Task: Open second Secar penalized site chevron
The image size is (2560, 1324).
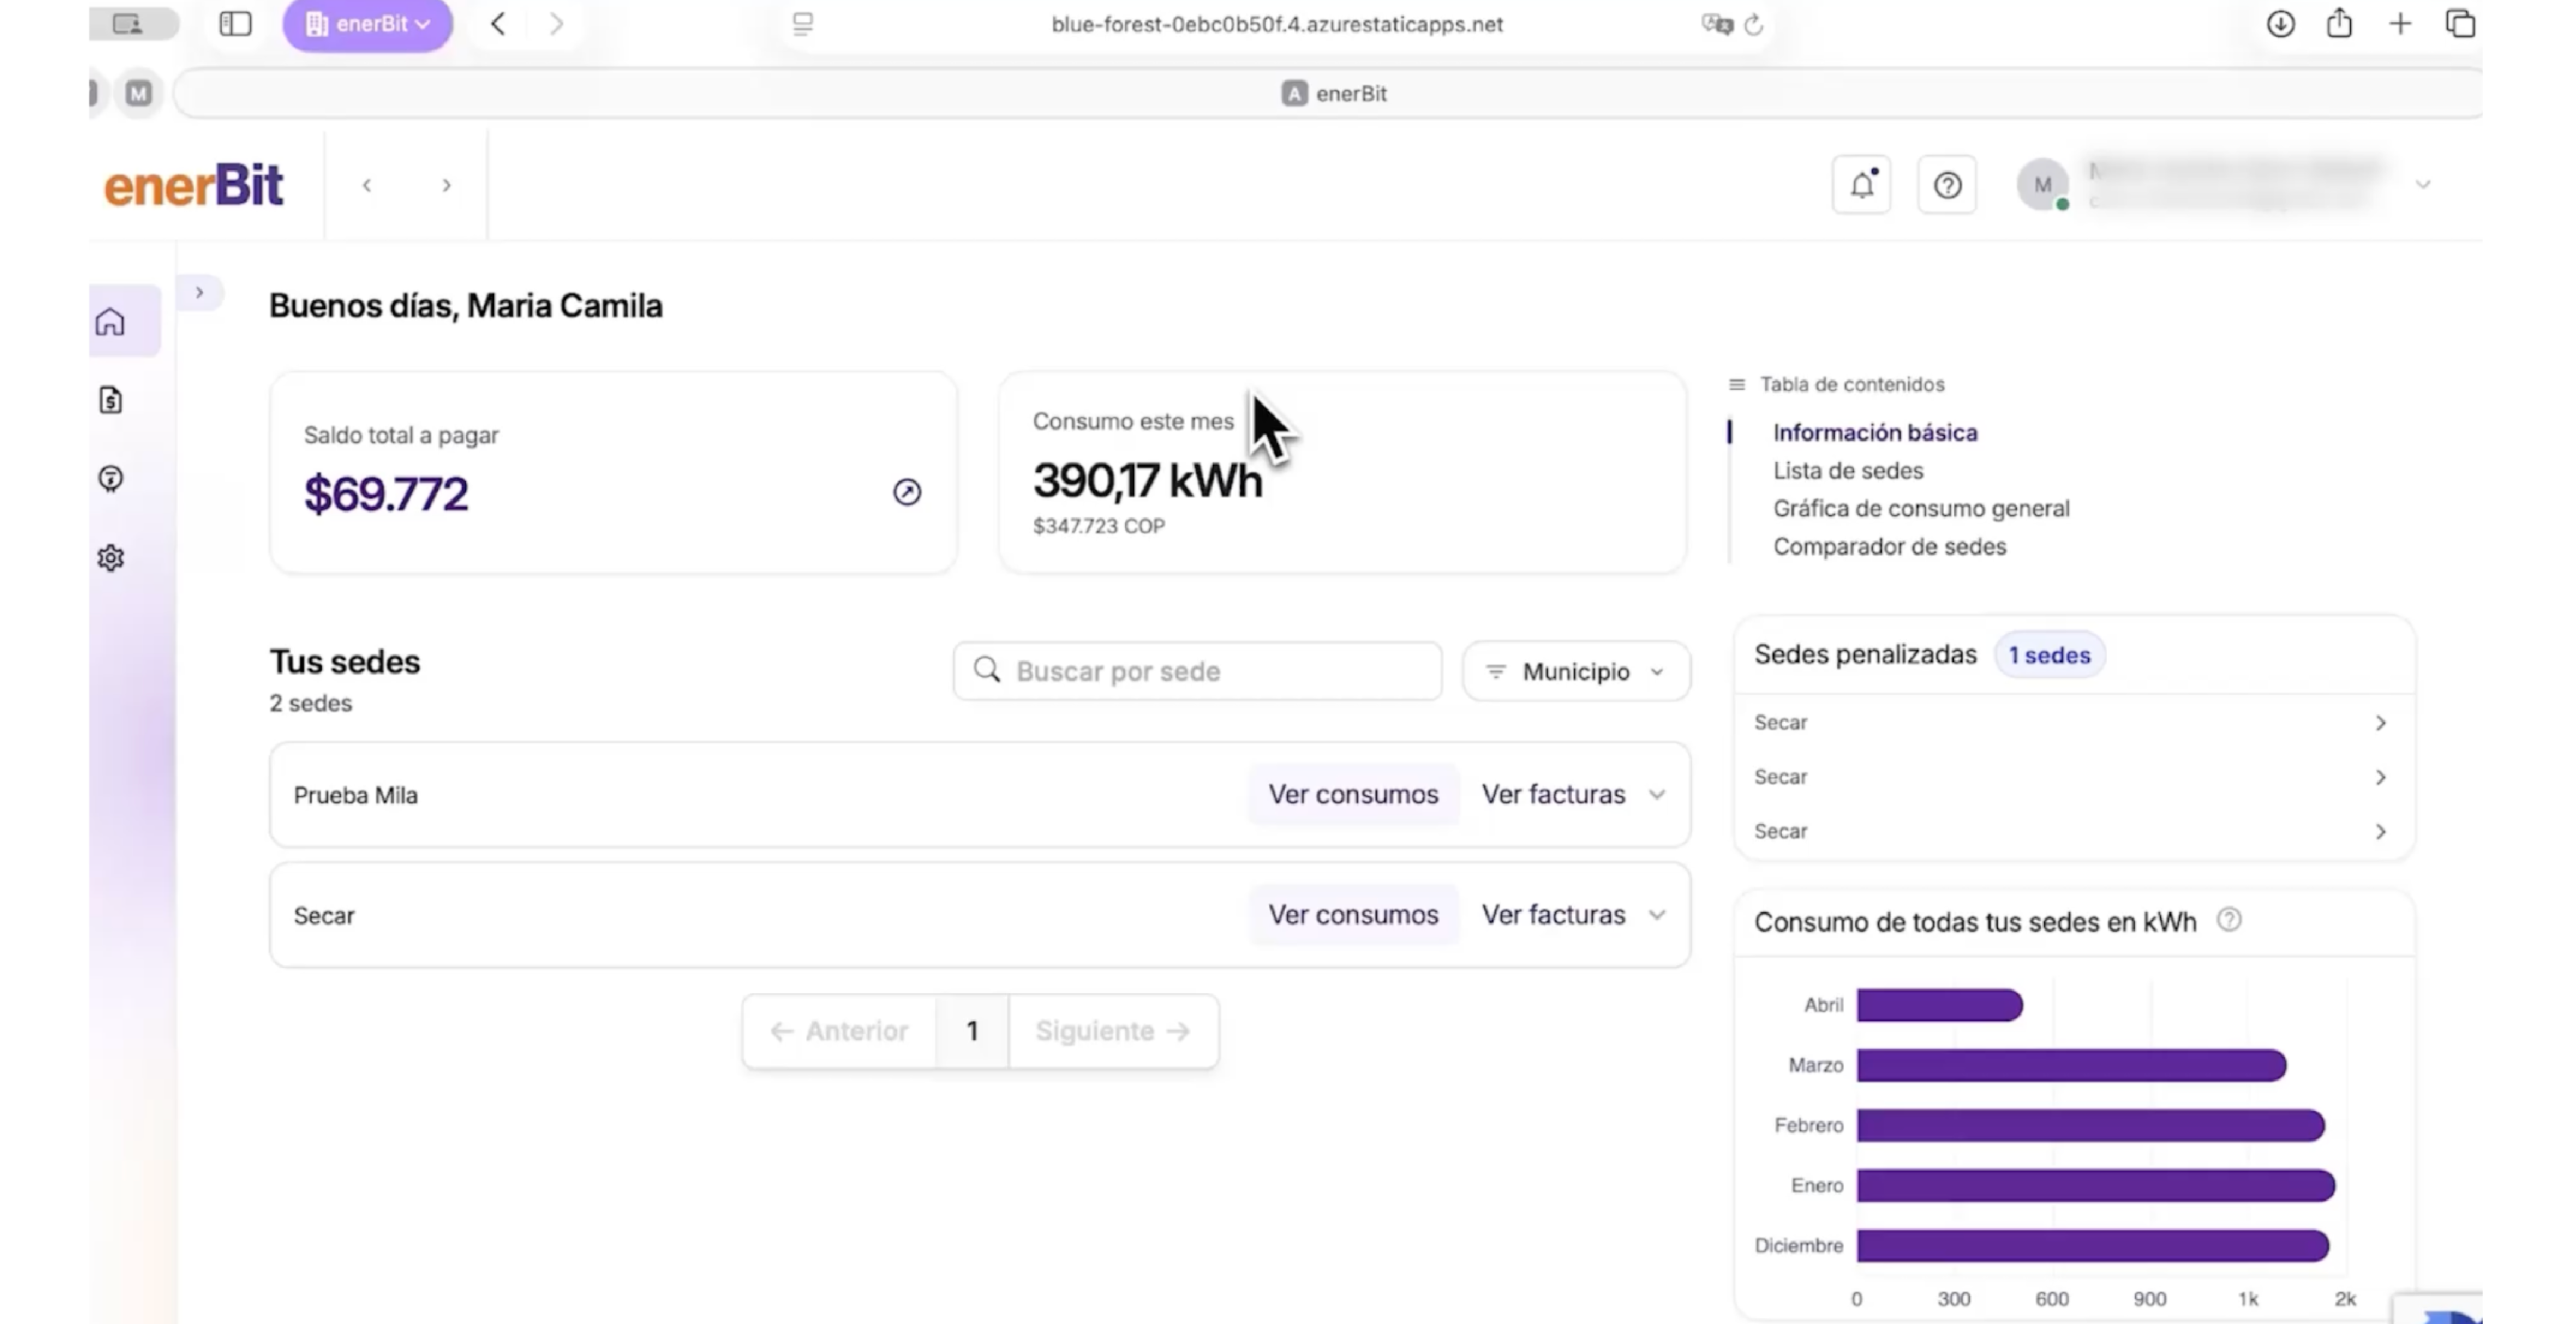Action: [2381, 777]
